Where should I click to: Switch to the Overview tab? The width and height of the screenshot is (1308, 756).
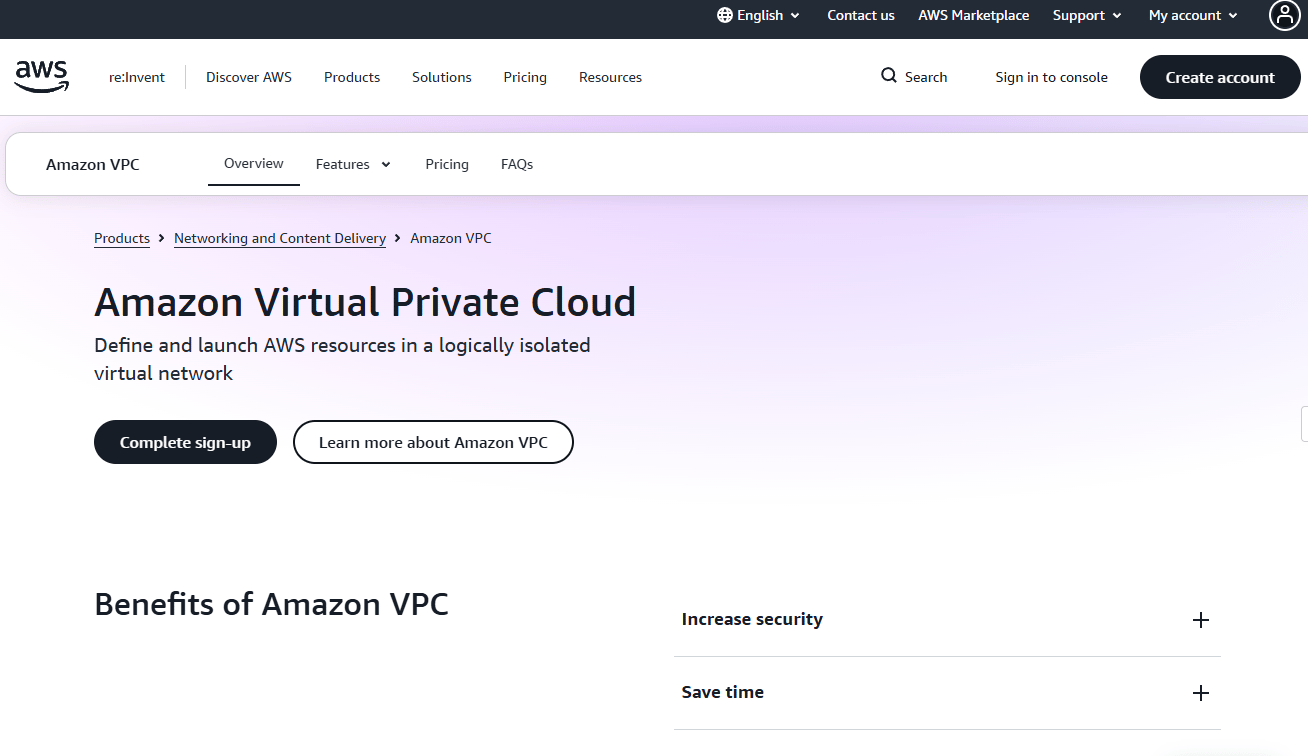pyautogui.click(x=254, y=163)
